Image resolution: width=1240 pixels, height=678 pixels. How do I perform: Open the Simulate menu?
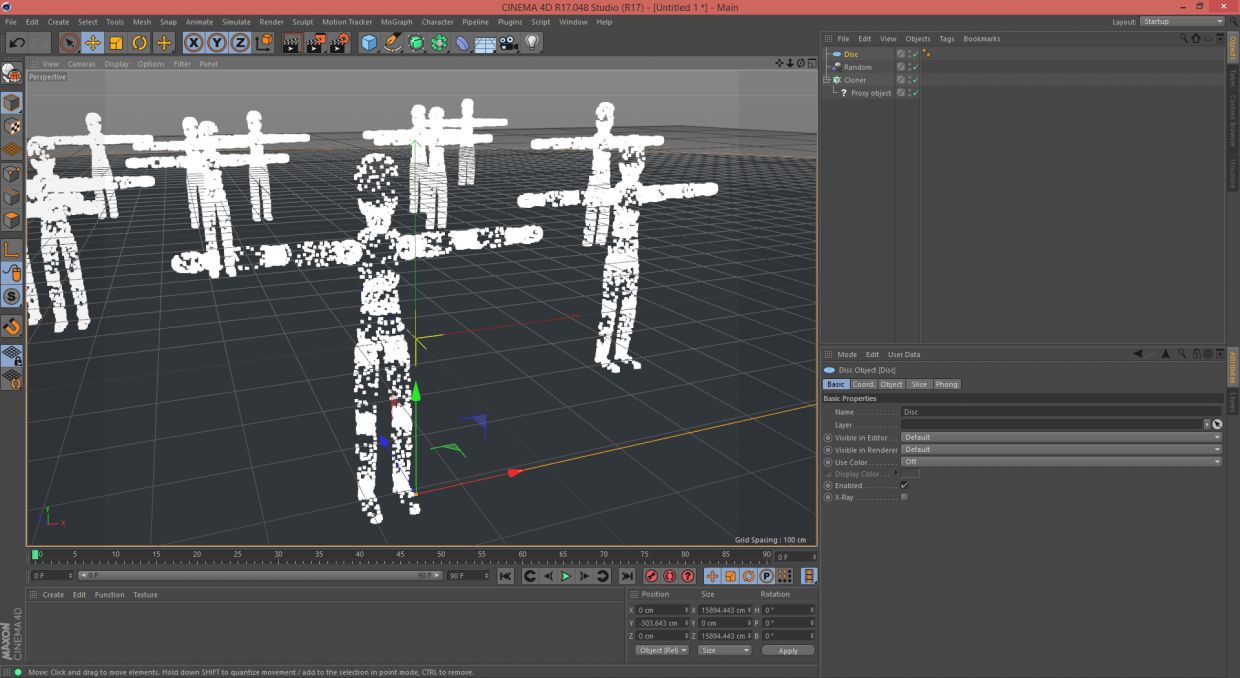[x=236, y=22]
